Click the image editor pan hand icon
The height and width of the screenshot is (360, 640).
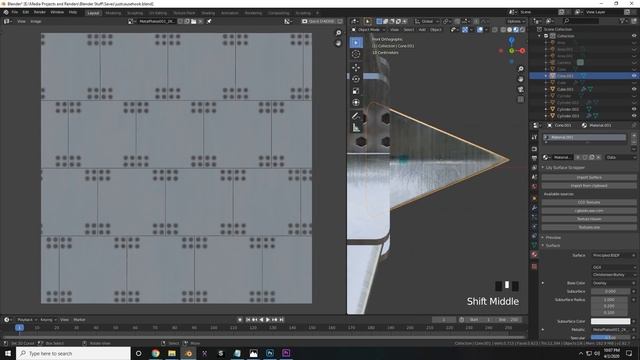point(338,43)
